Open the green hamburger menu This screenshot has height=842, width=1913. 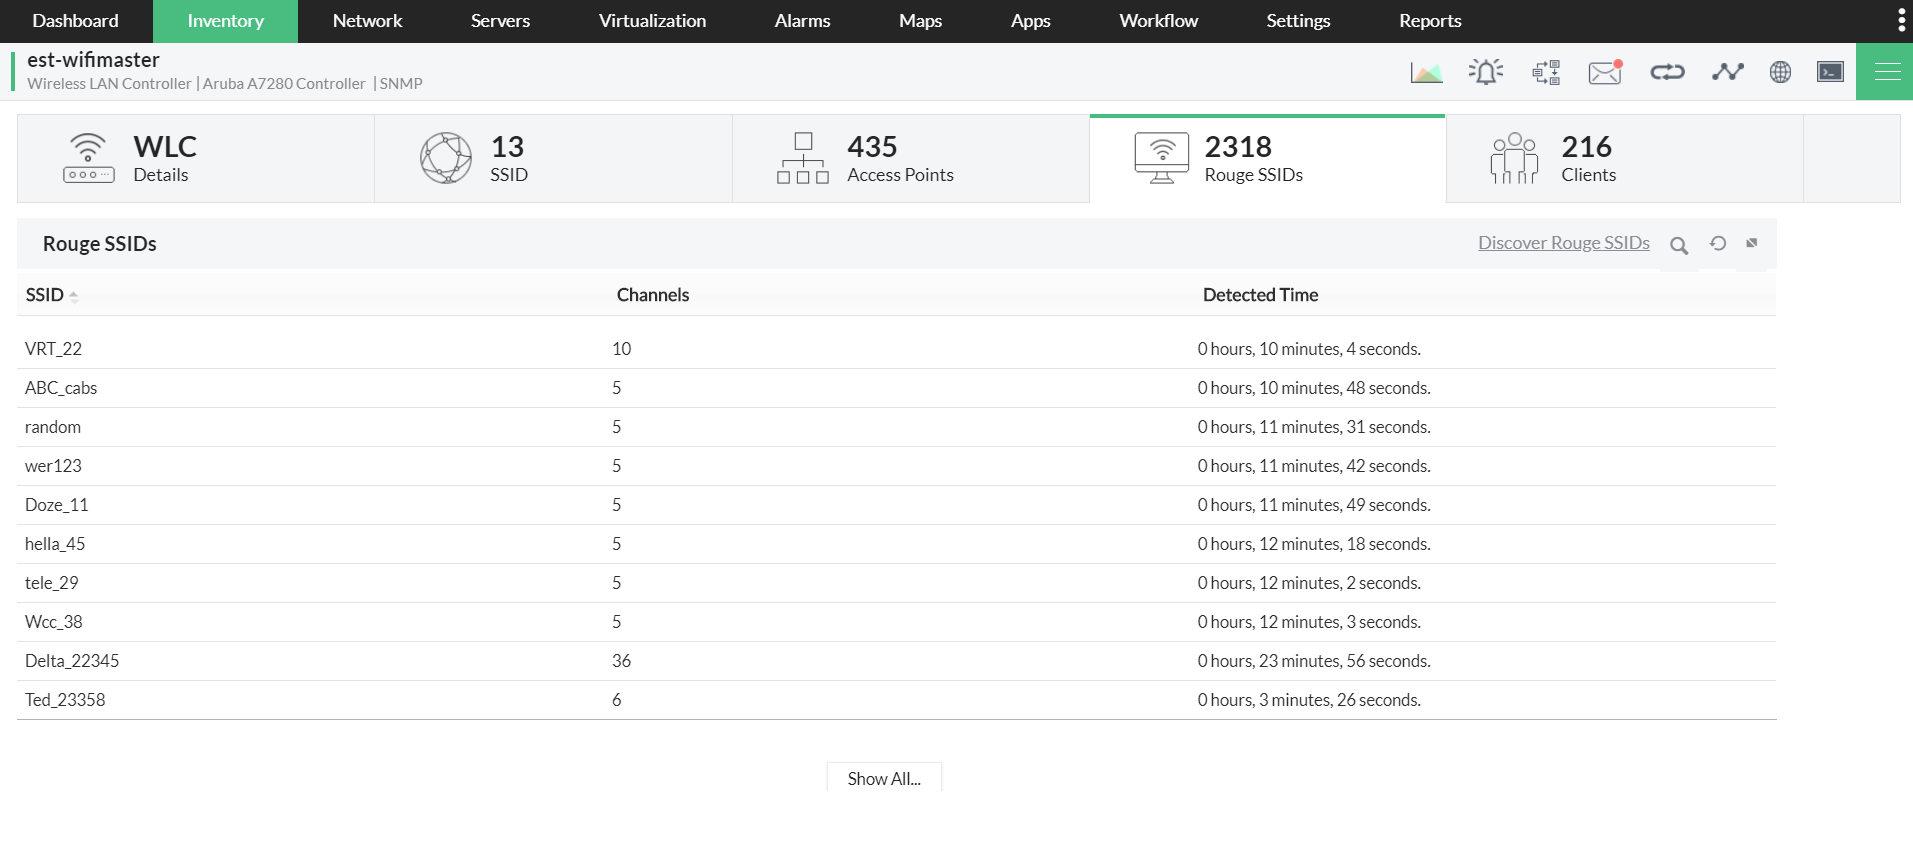1887,72
